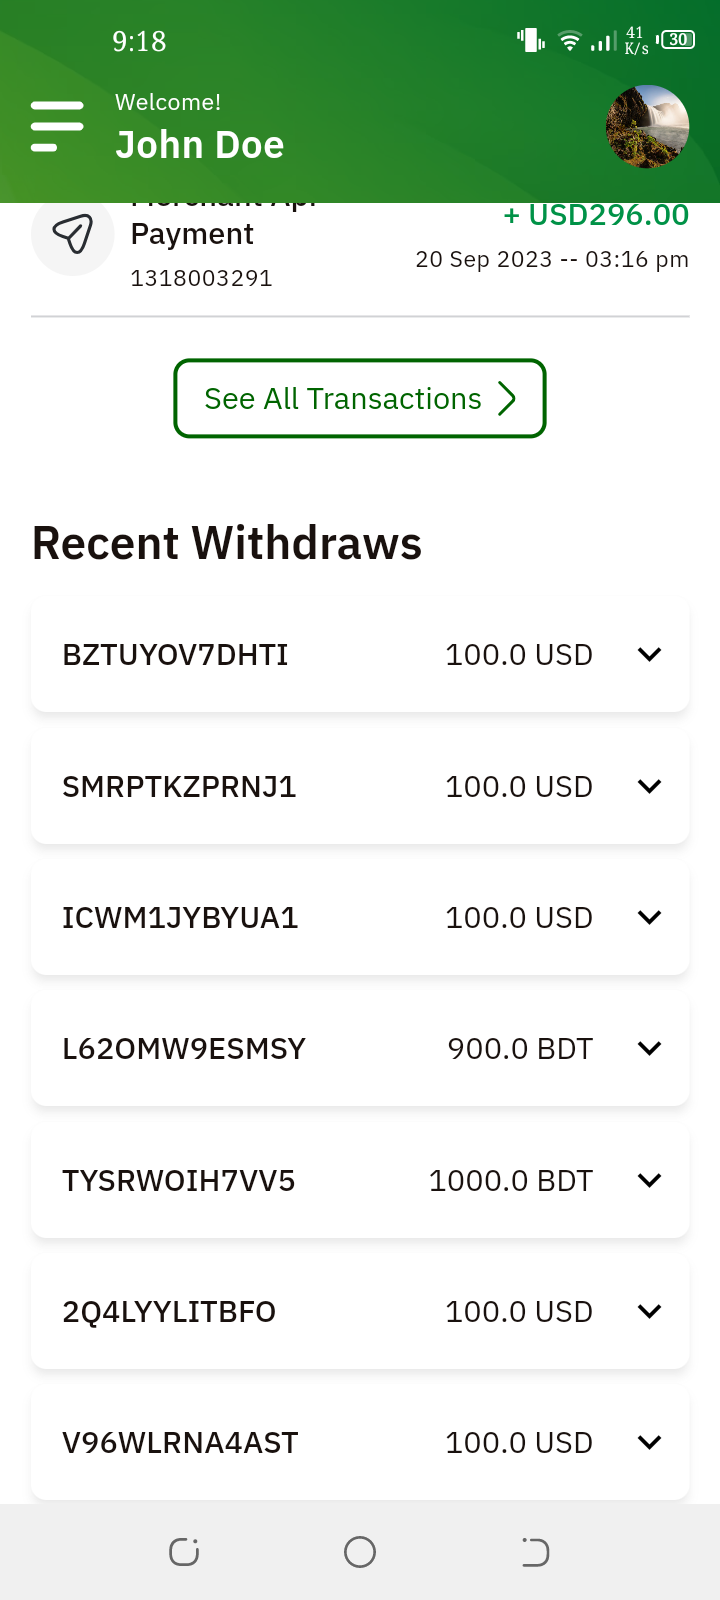Tap the Android home navigation button

coord(360,1552)
